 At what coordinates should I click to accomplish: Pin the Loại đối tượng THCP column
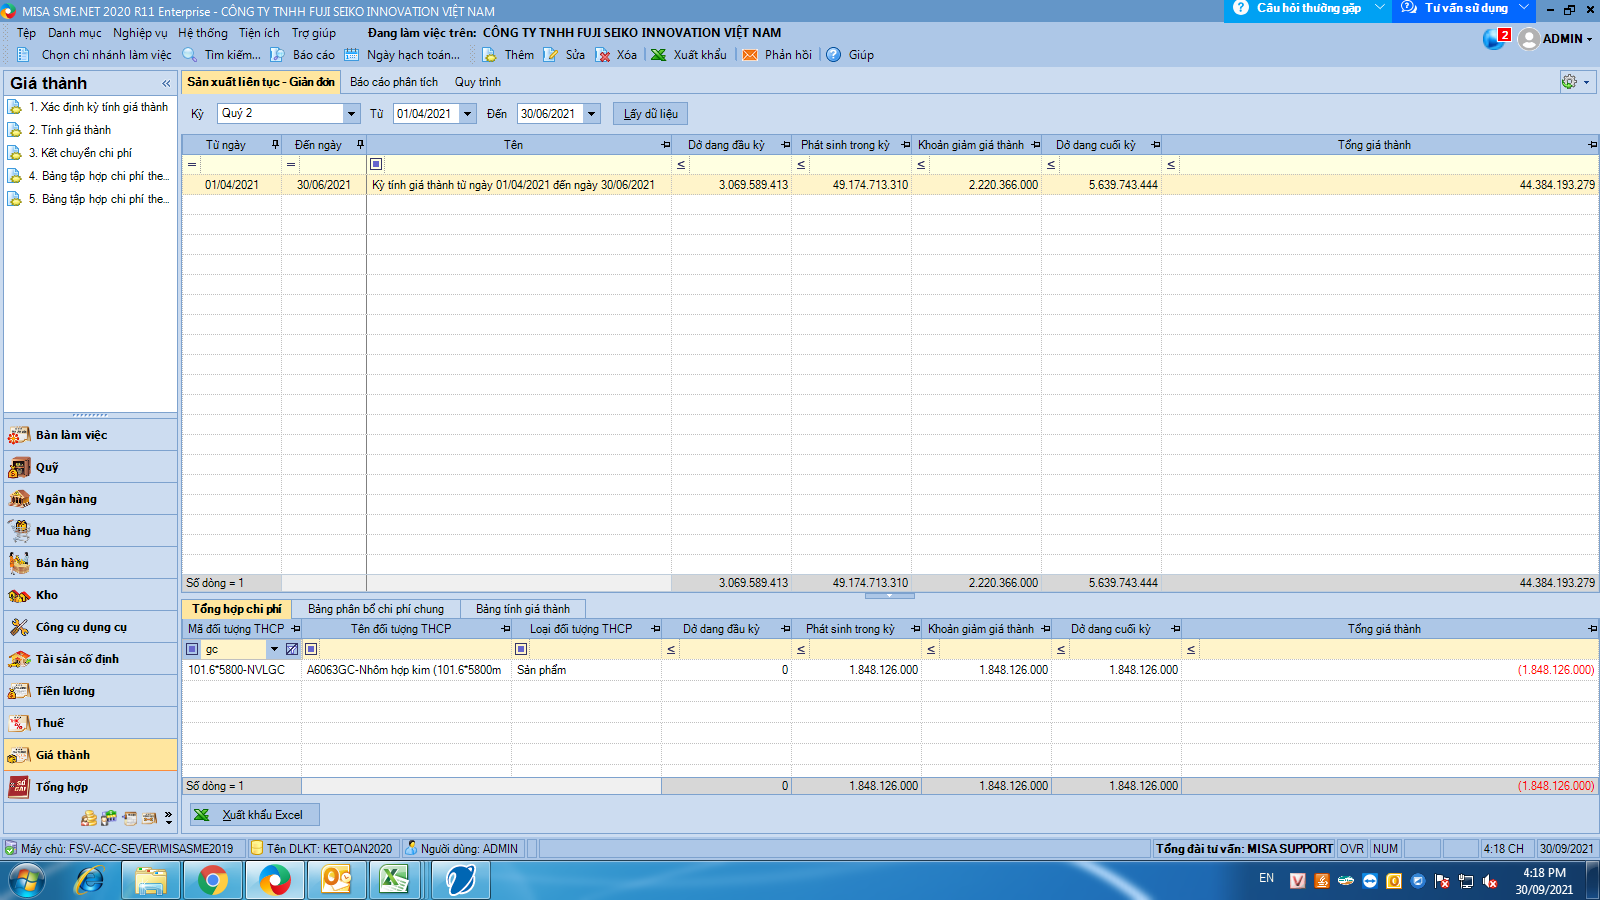click(655, 629)
